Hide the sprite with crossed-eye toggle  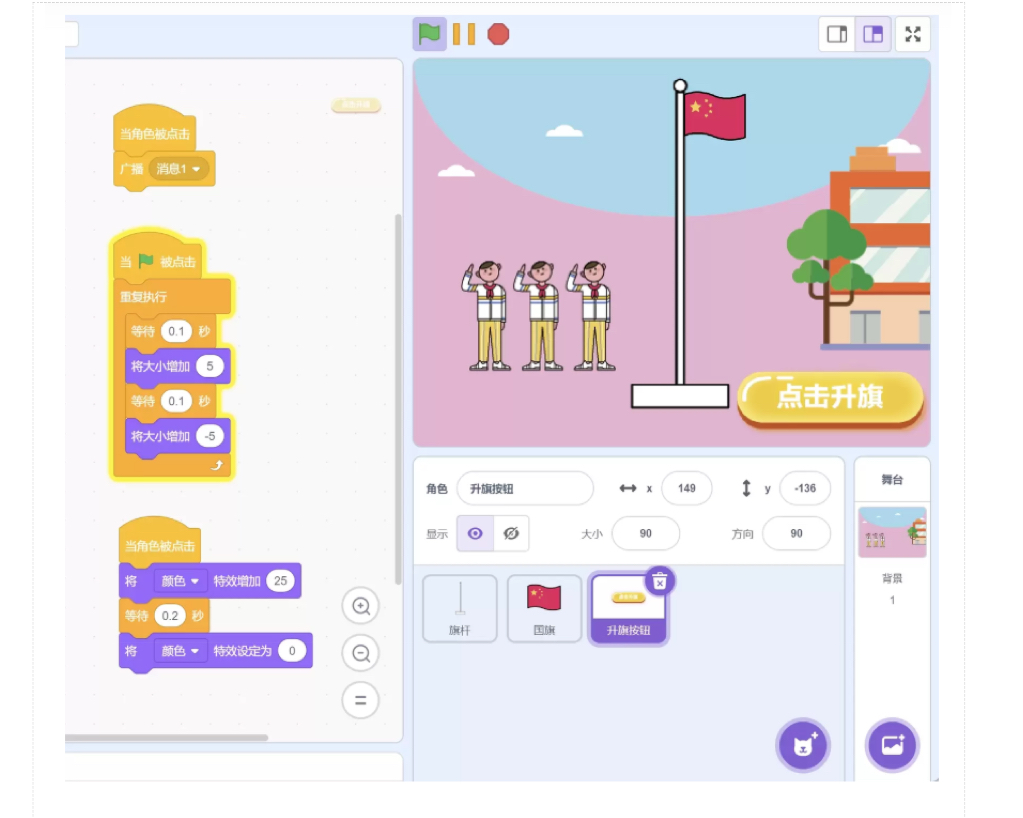(511, 534)
